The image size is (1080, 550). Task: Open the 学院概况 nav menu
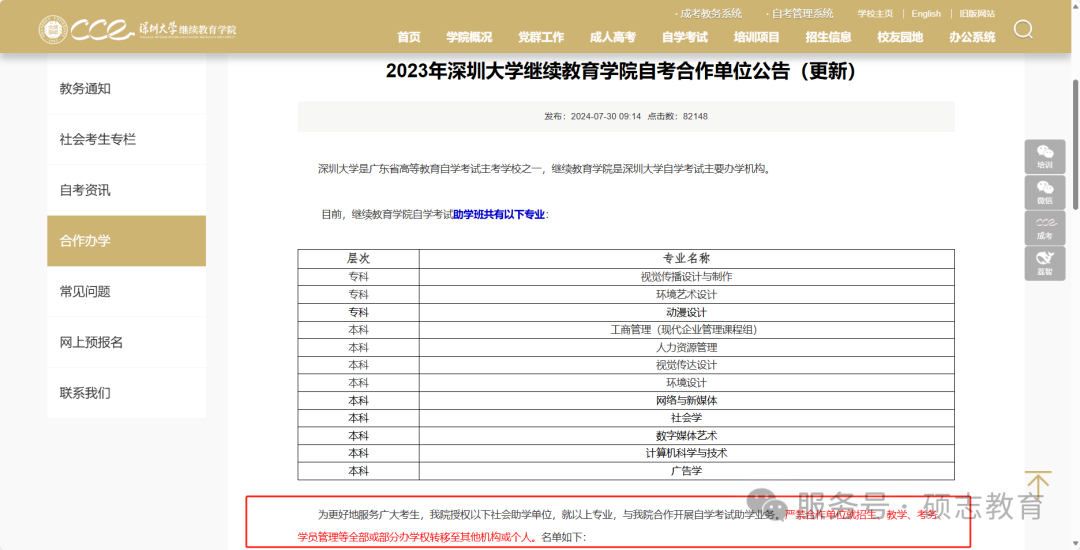(469, 37)
